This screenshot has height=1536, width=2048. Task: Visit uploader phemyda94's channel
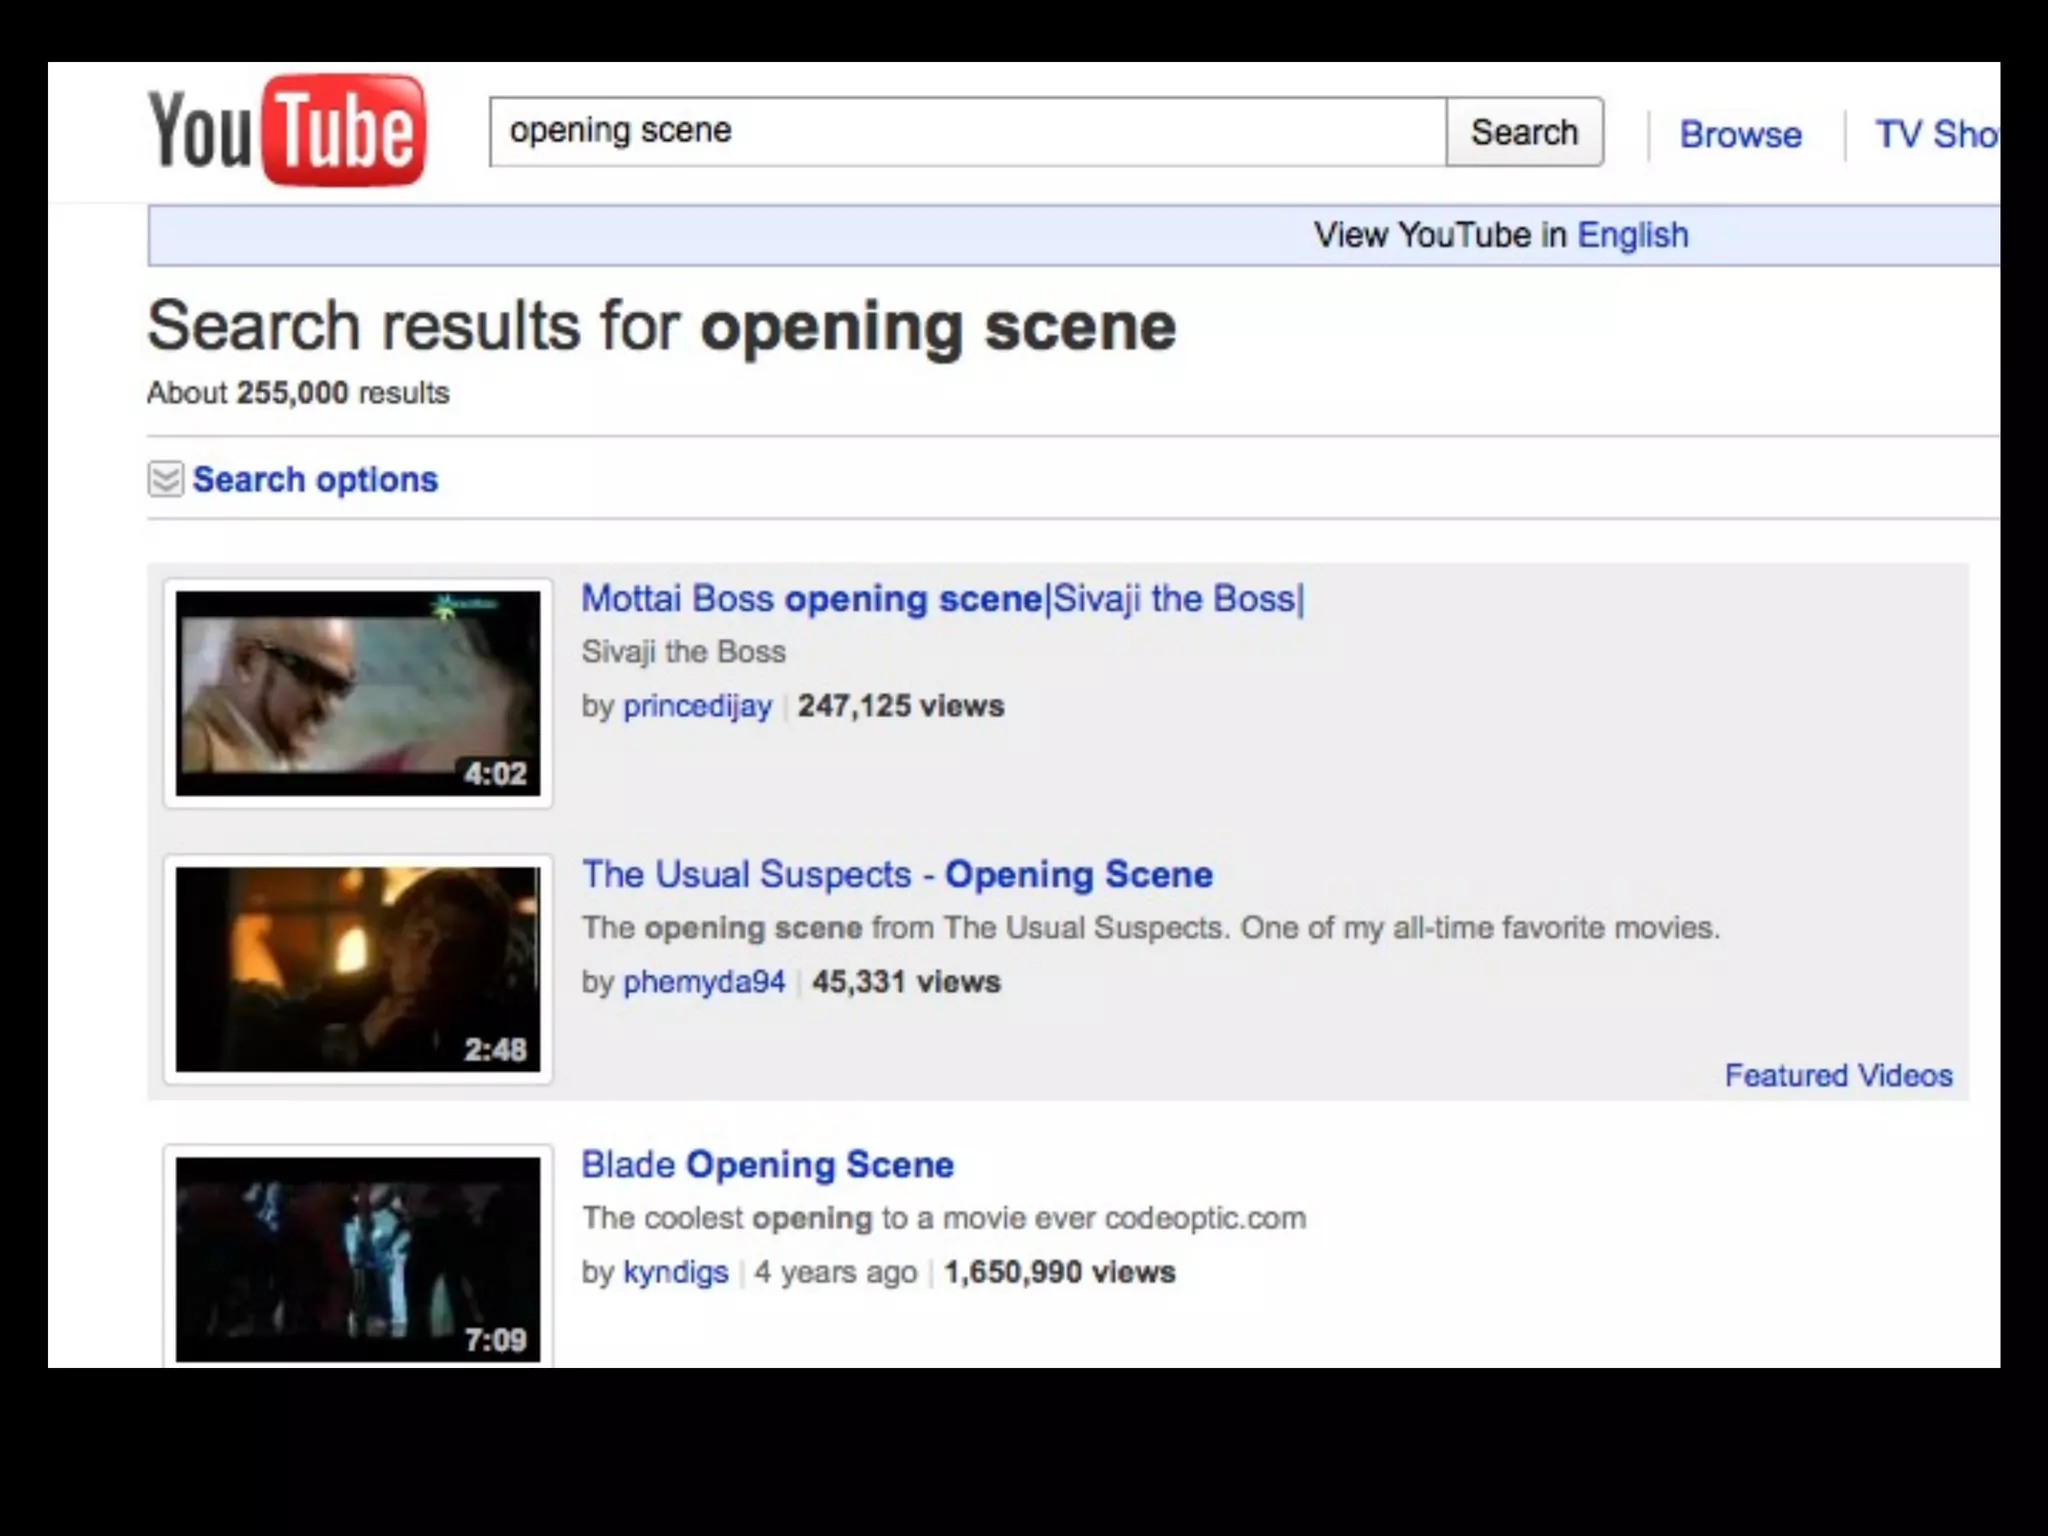703,982
